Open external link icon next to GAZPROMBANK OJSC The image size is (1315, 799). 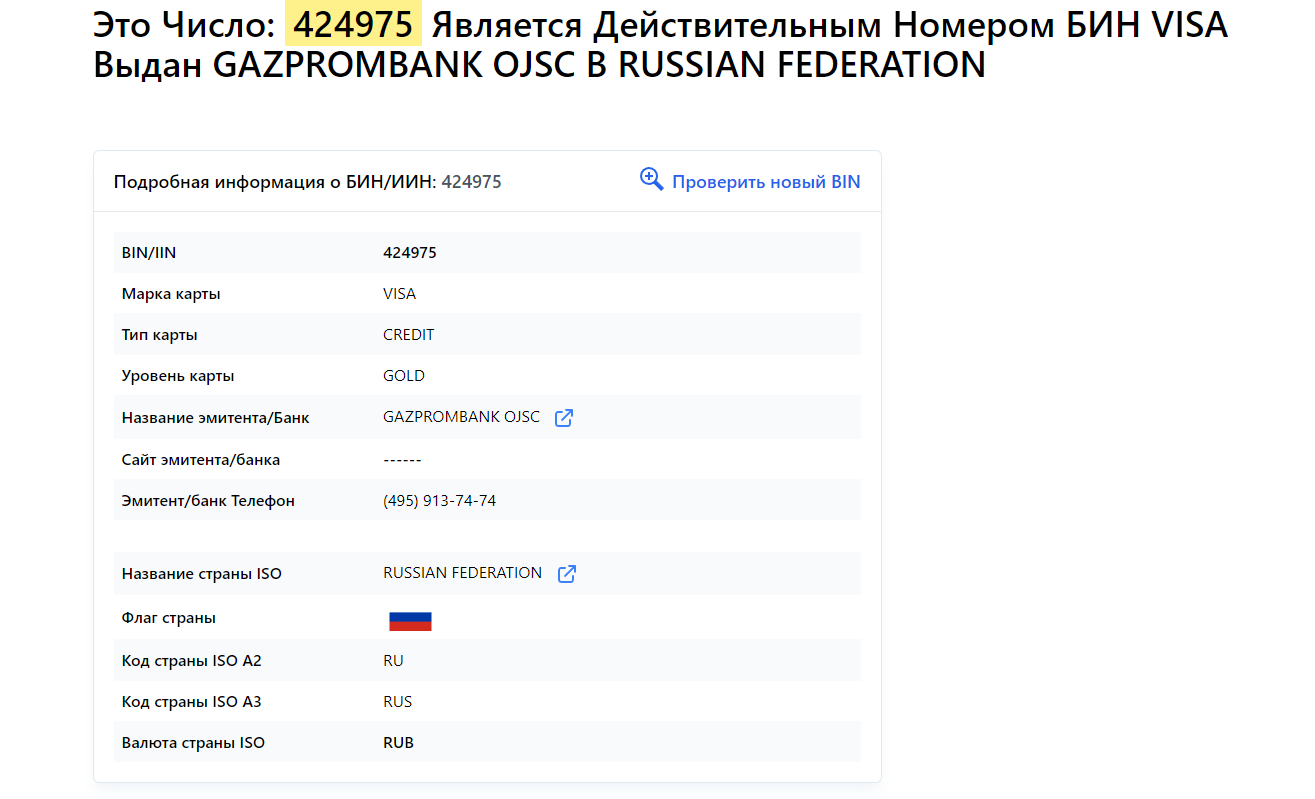564,418
